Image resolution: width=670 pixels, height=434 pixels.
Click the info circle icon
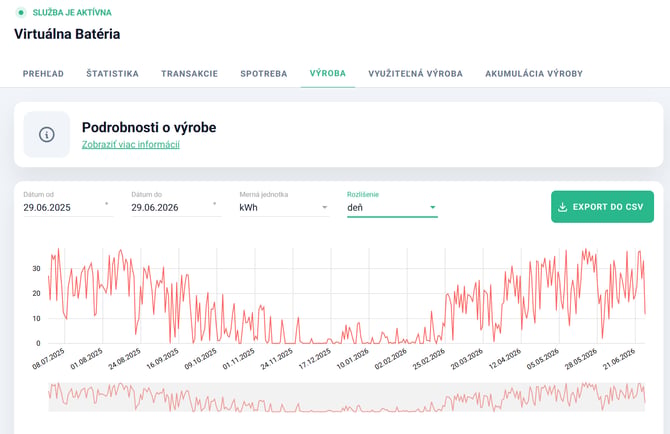click(47, 135)
